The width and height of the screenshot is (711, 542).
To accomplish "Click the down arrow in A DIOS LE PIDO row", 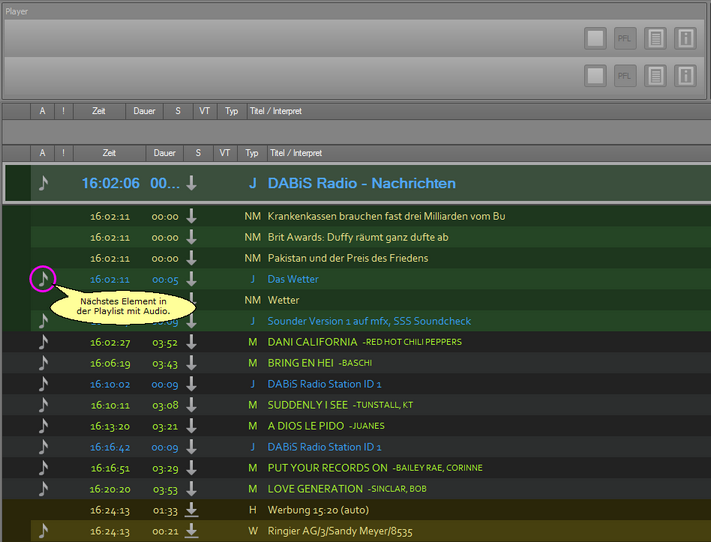I will (191, 426).
